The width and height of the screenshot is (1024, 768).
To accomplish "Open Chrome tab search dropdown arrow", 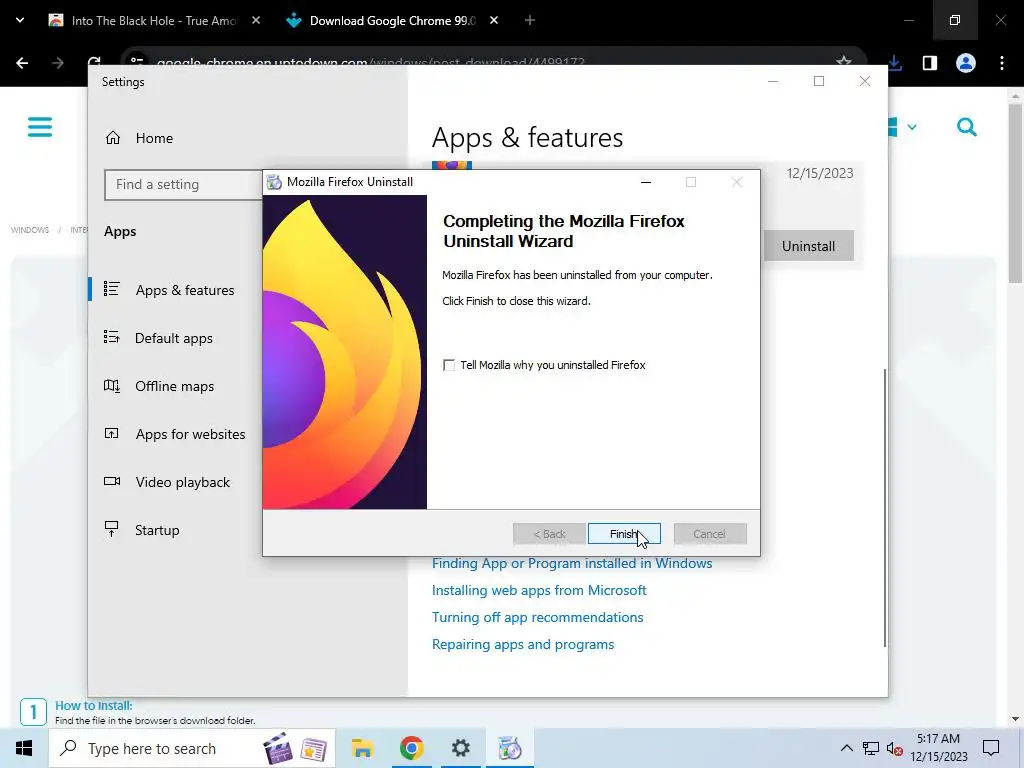I will point(20,20).
